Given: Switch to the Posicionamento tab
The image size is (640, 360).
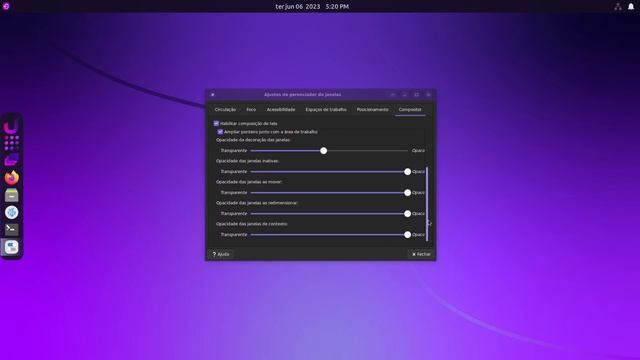Looking at the screenshot, I should tap(373, 109).
